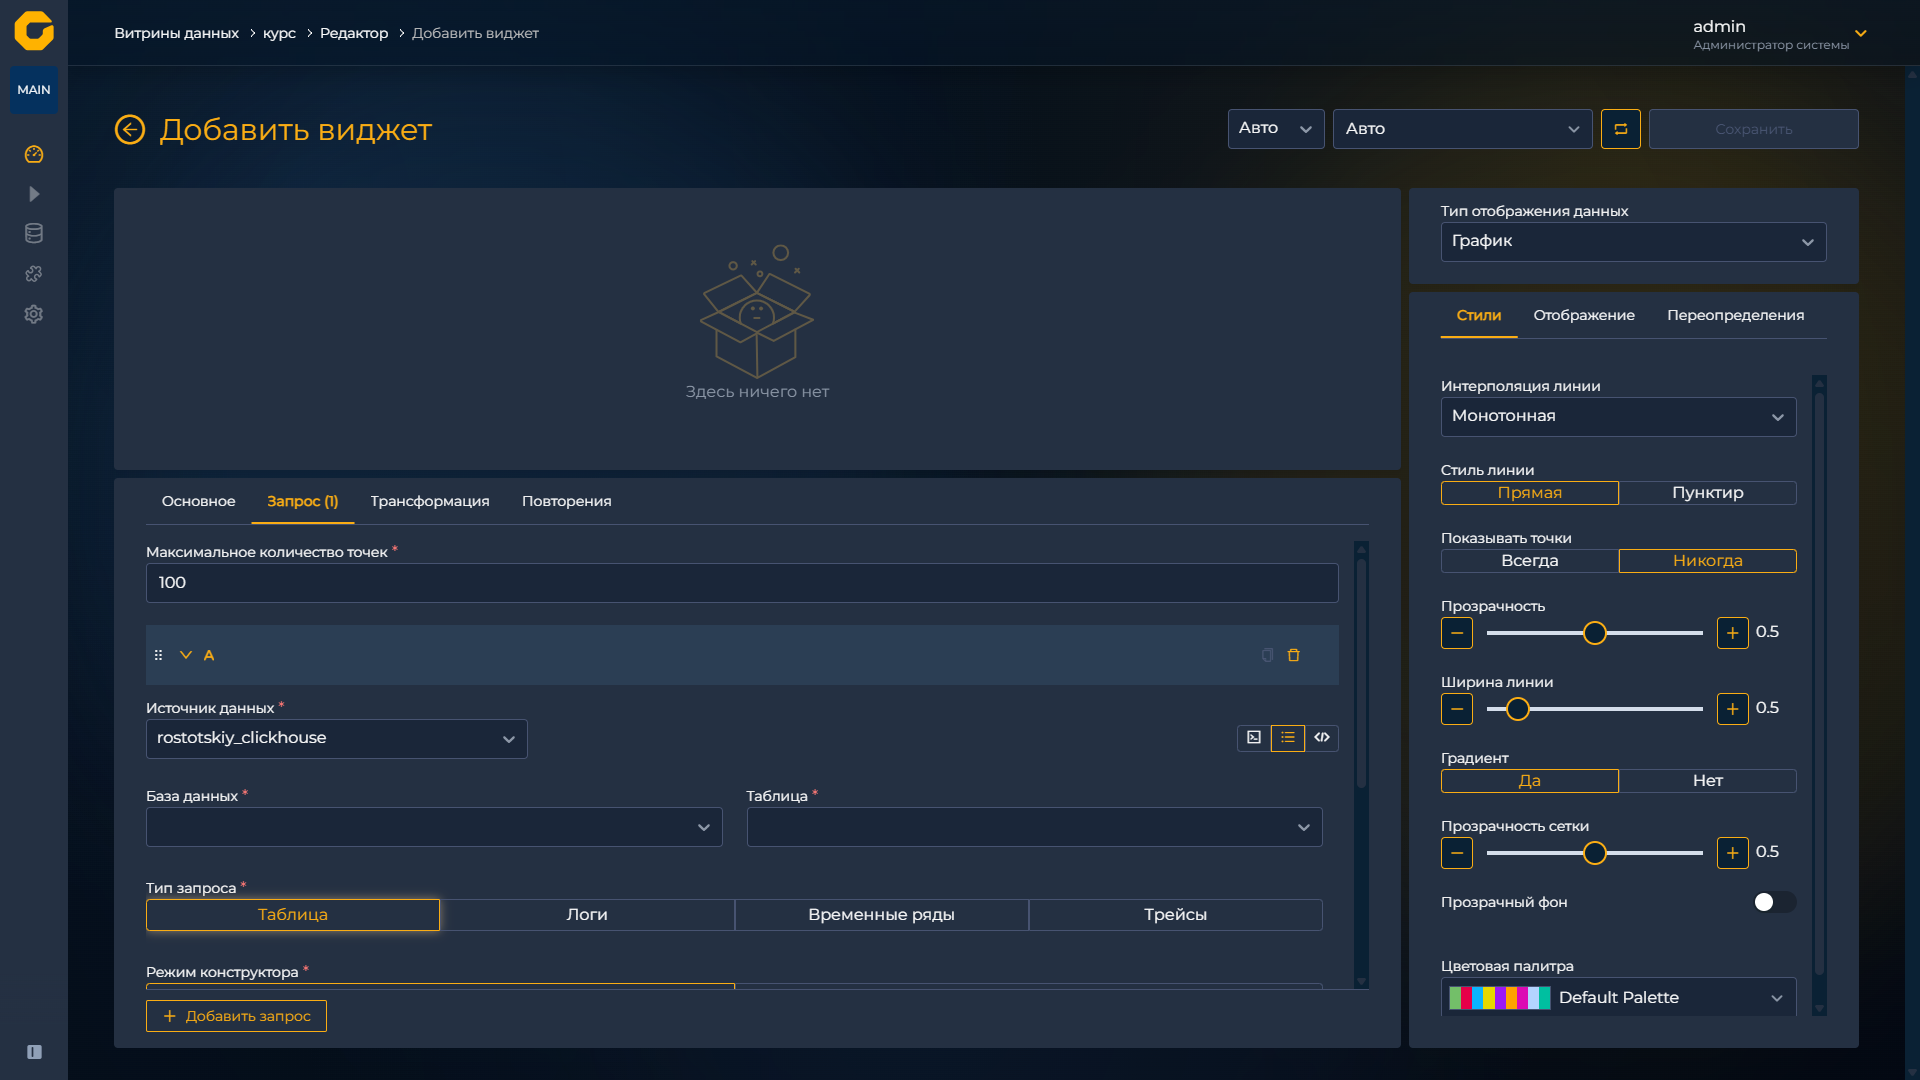Open the Таблица dropdown
This screenshot has height=1080, width=1920.
[1035, 827]
